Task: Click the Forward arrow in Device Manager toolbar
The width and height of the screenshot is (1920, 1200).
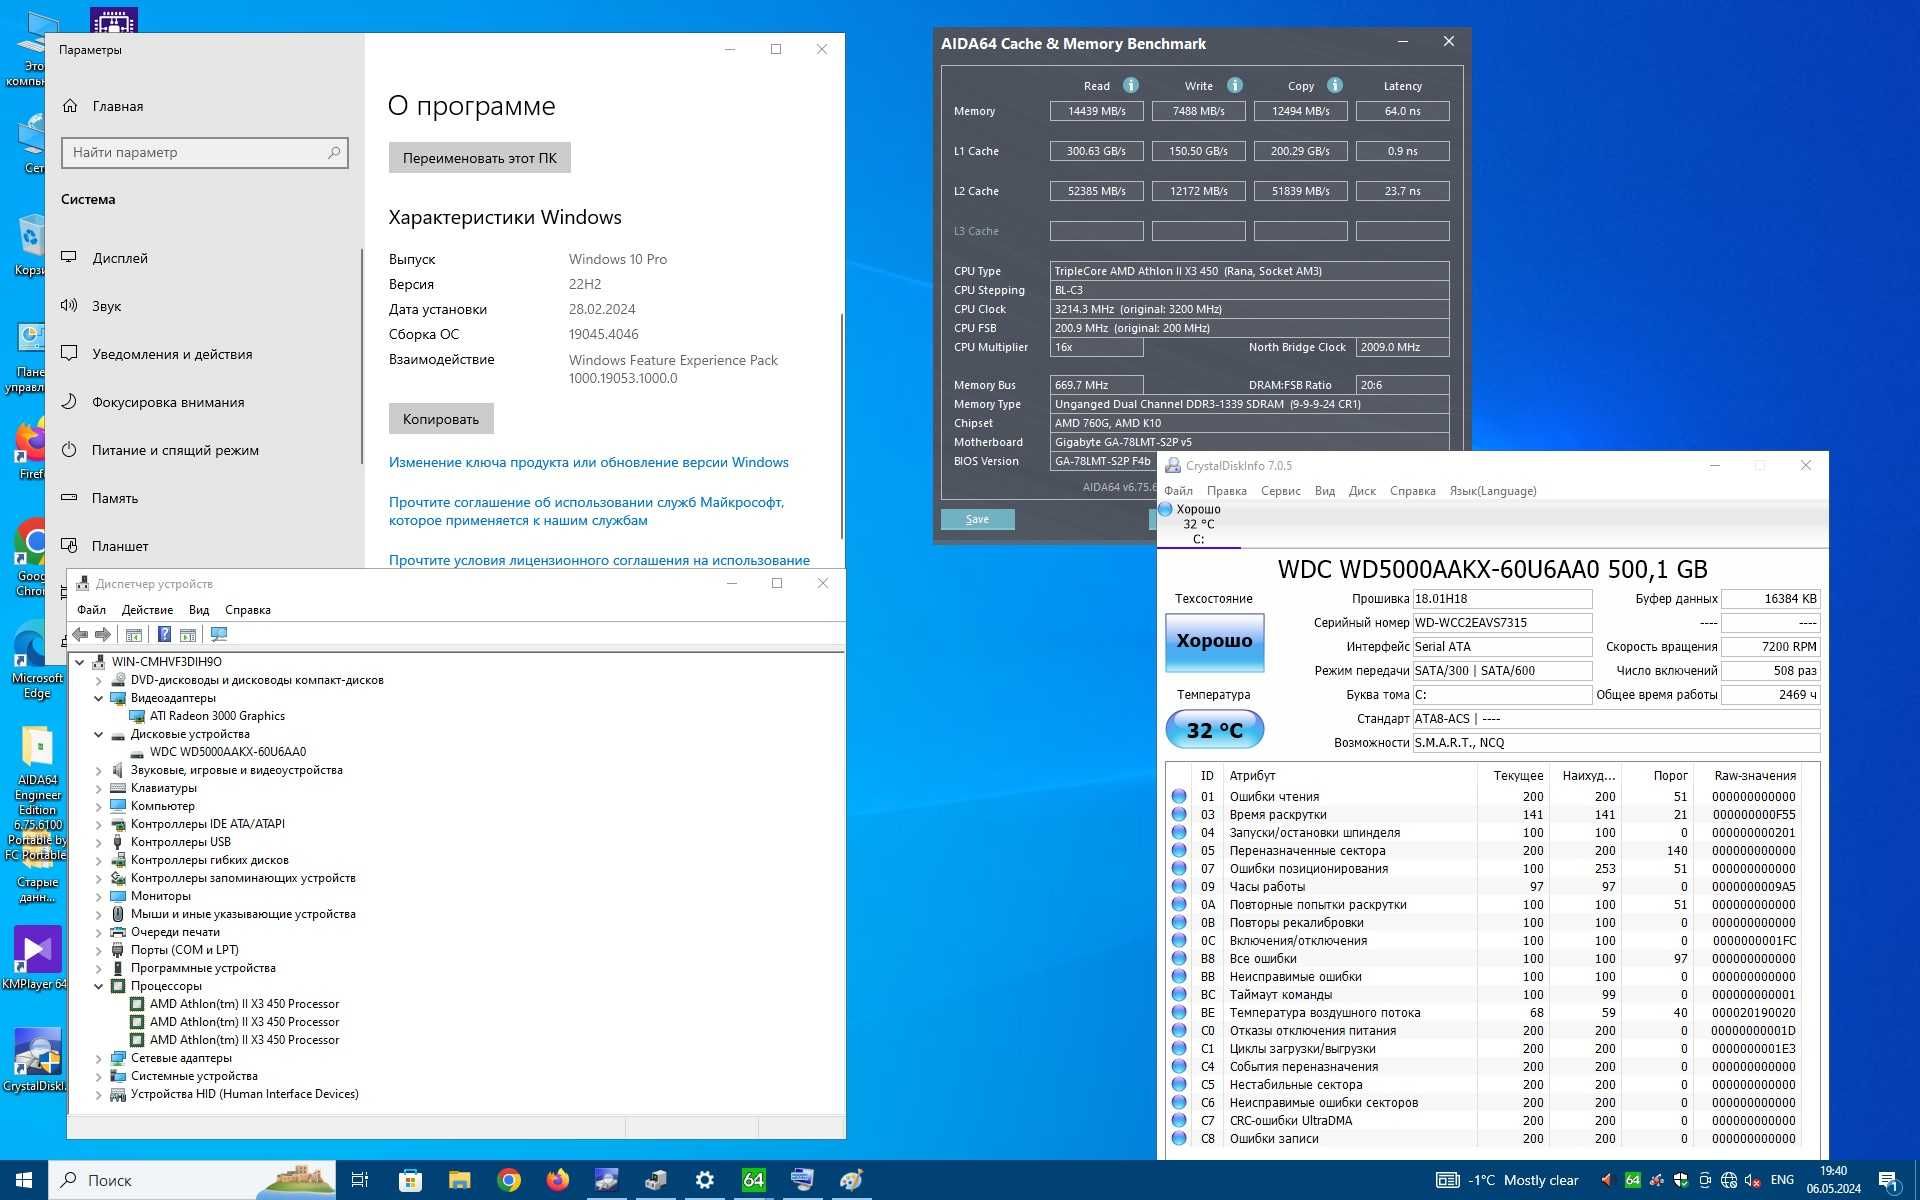Action: (103, 634)
